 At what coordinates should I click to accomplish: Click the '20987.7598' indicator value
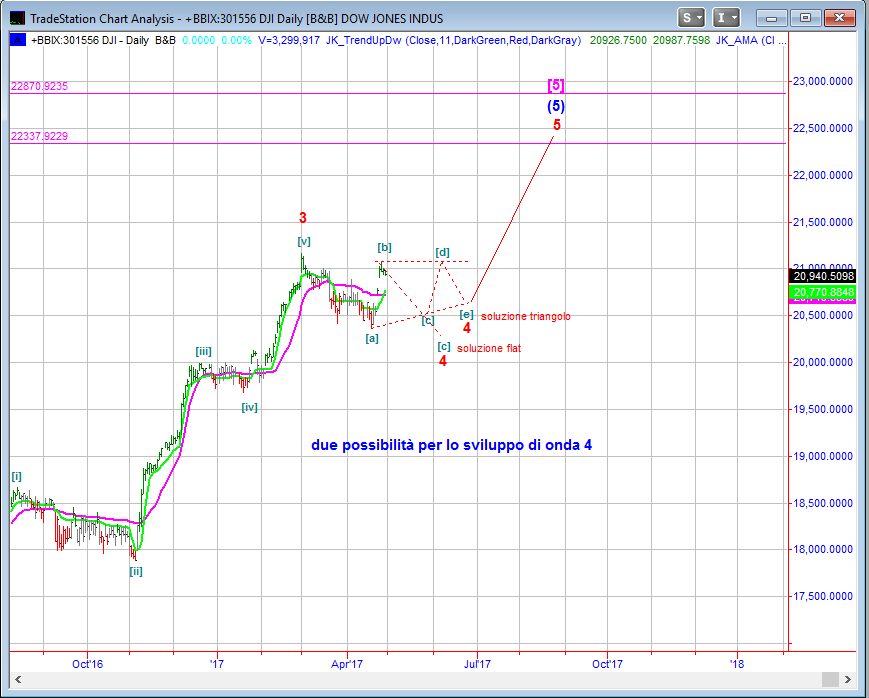[x=681, y=40]
